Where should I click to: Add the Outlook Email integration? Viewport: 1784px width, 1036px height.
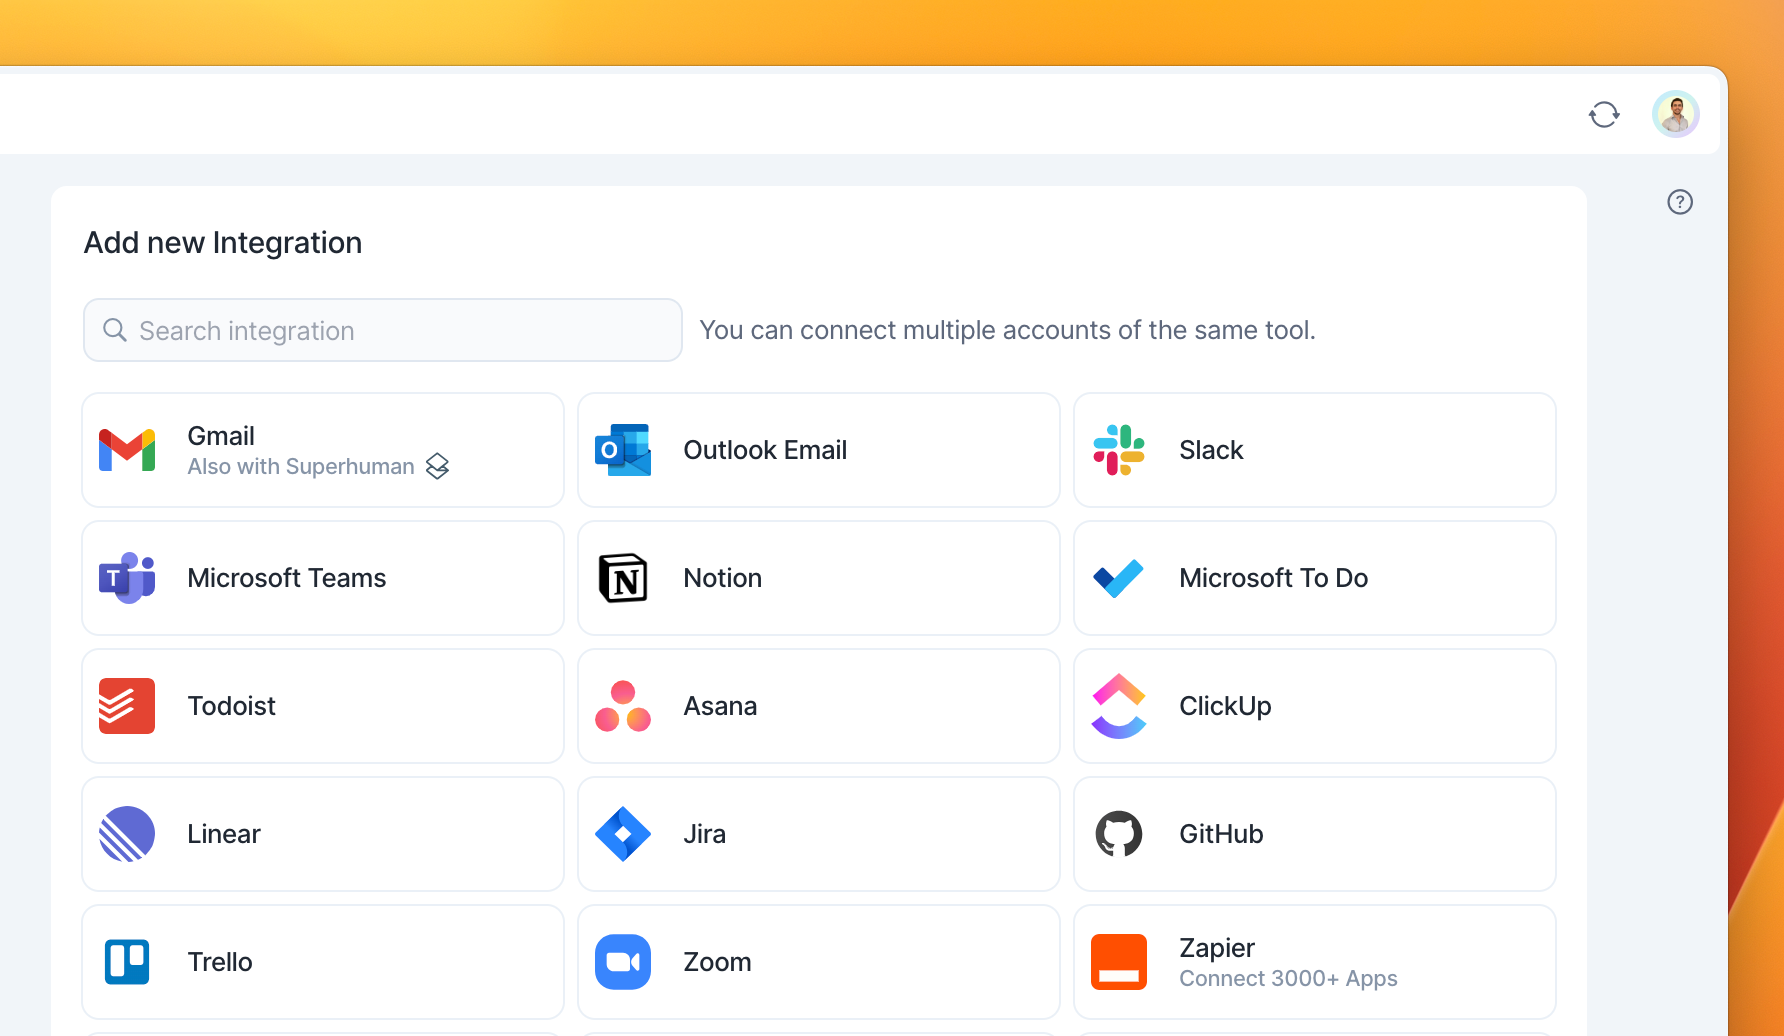(818, 450)
